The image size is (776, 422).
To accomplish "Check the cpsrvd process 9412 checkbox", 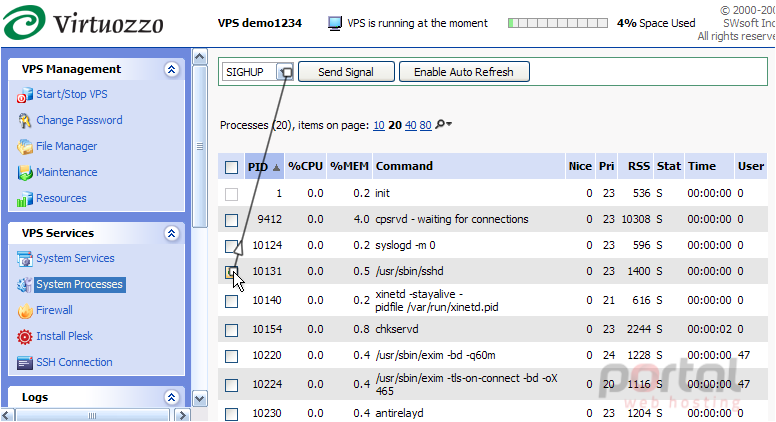I will pyautogui.click(x=231, y=220).
